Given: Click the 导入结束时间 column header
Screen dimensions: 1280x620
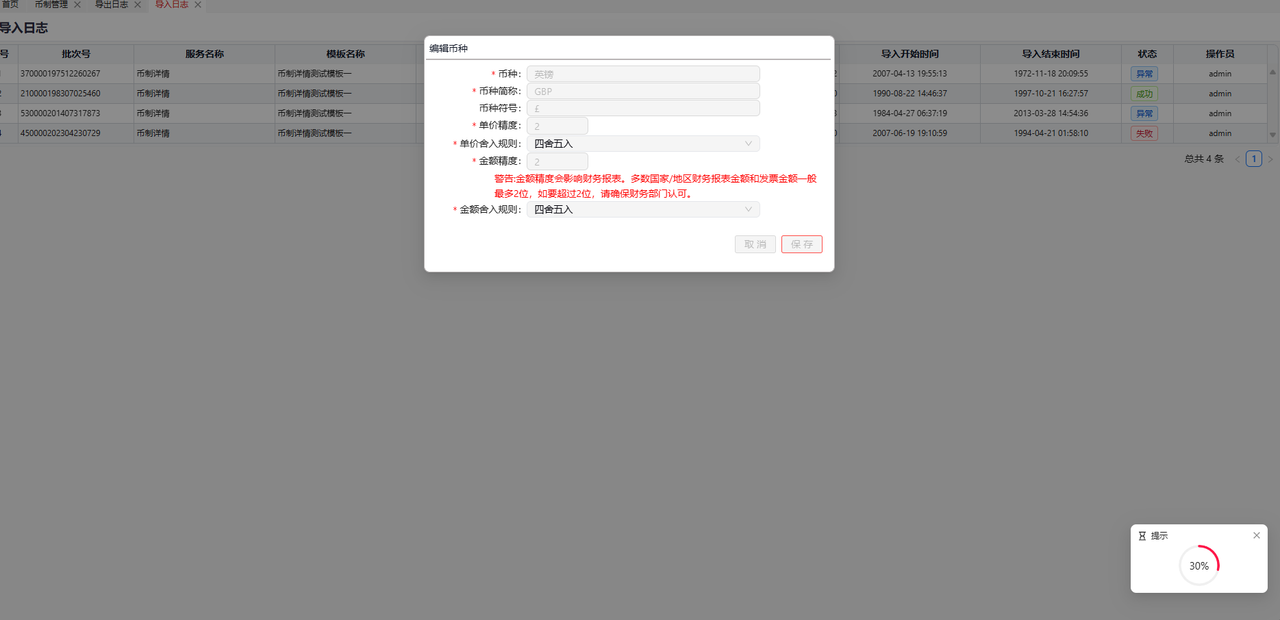Looking at the screenshot, I should click(1050, 54).
